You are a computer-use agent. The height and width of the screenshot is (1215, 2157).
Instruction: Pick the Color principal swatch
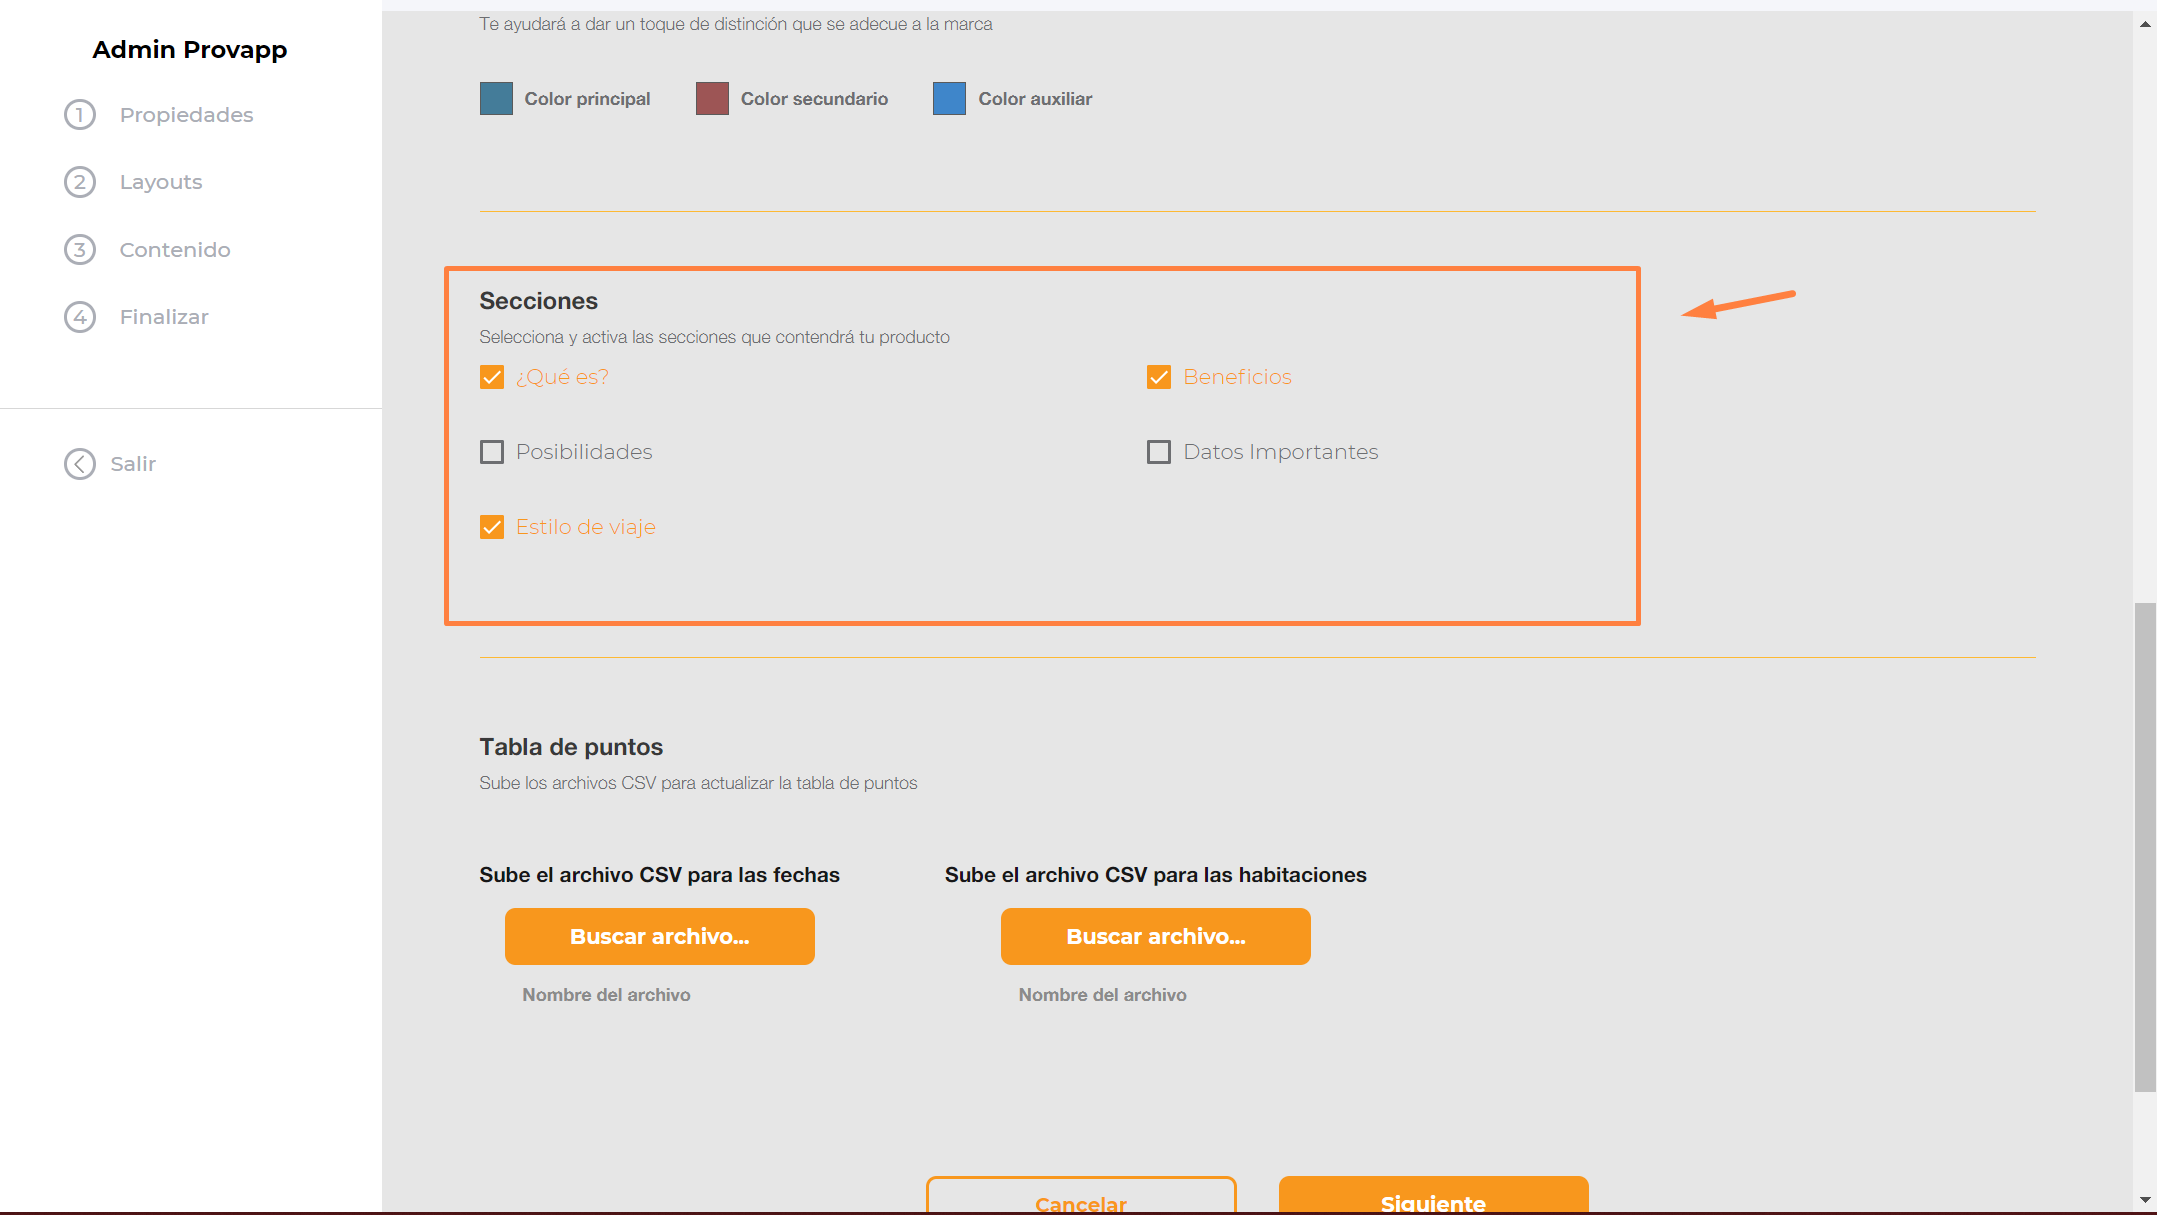pyautogui.click(x=496, y=99)
